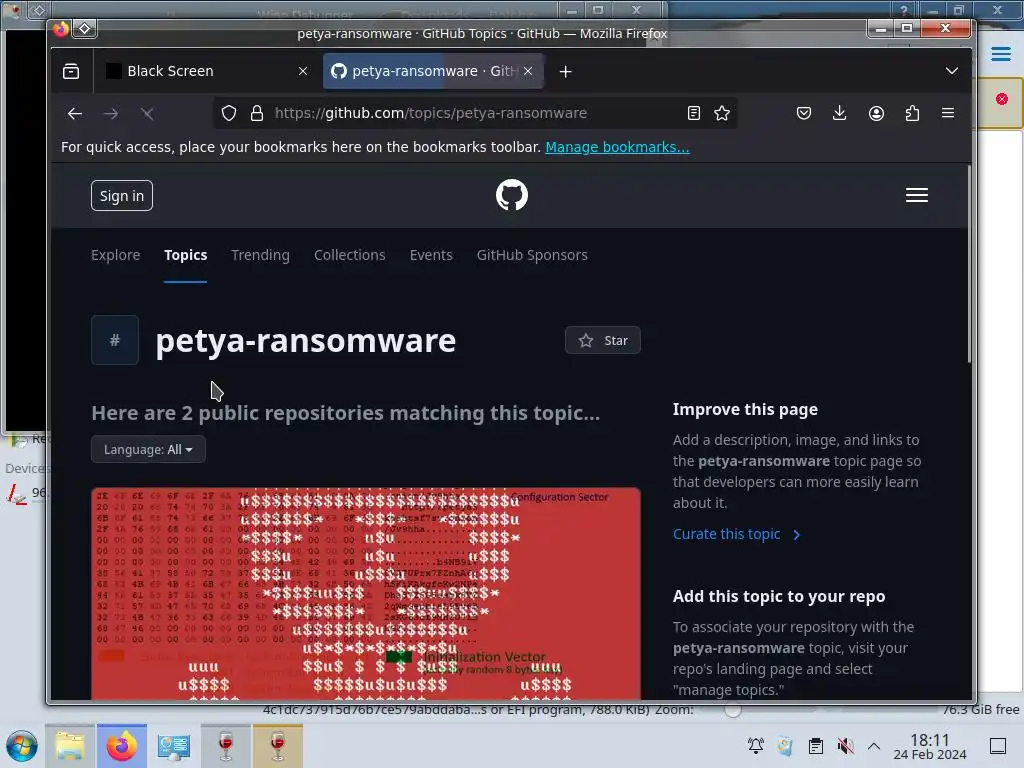Open Collections page

point(349,255)
